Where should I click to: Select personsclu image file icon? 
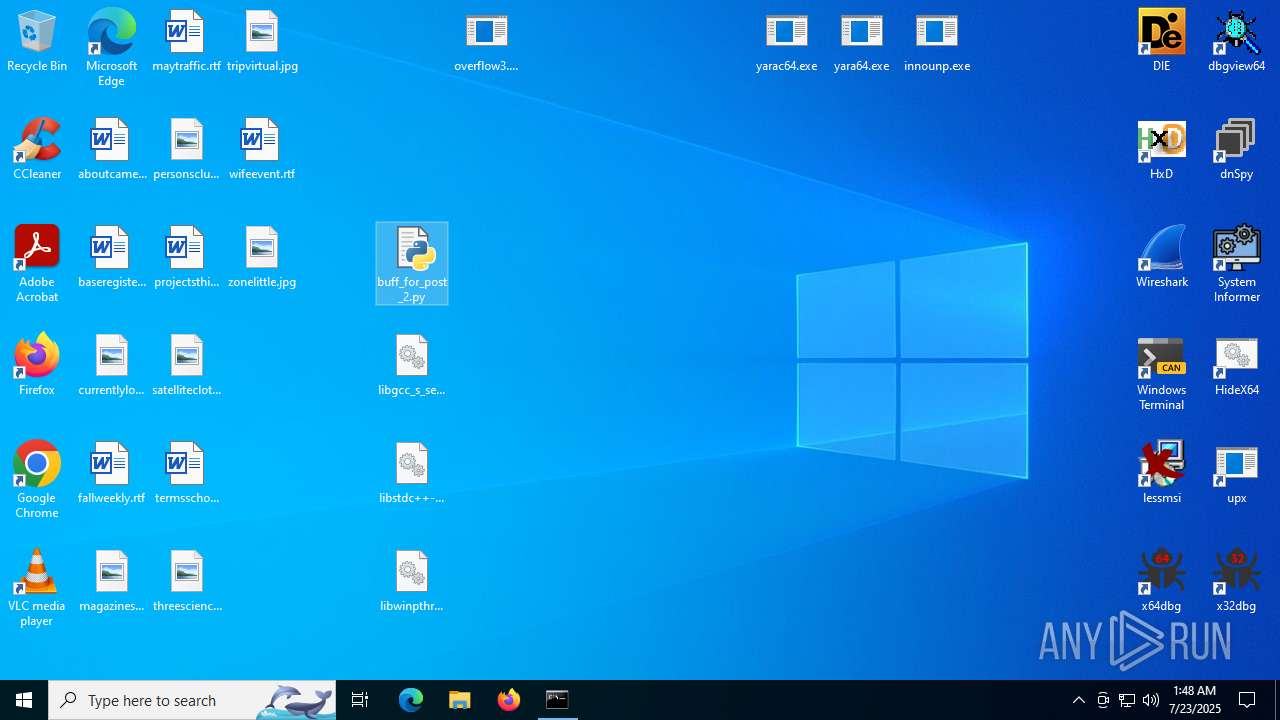[x=186, y=150]
